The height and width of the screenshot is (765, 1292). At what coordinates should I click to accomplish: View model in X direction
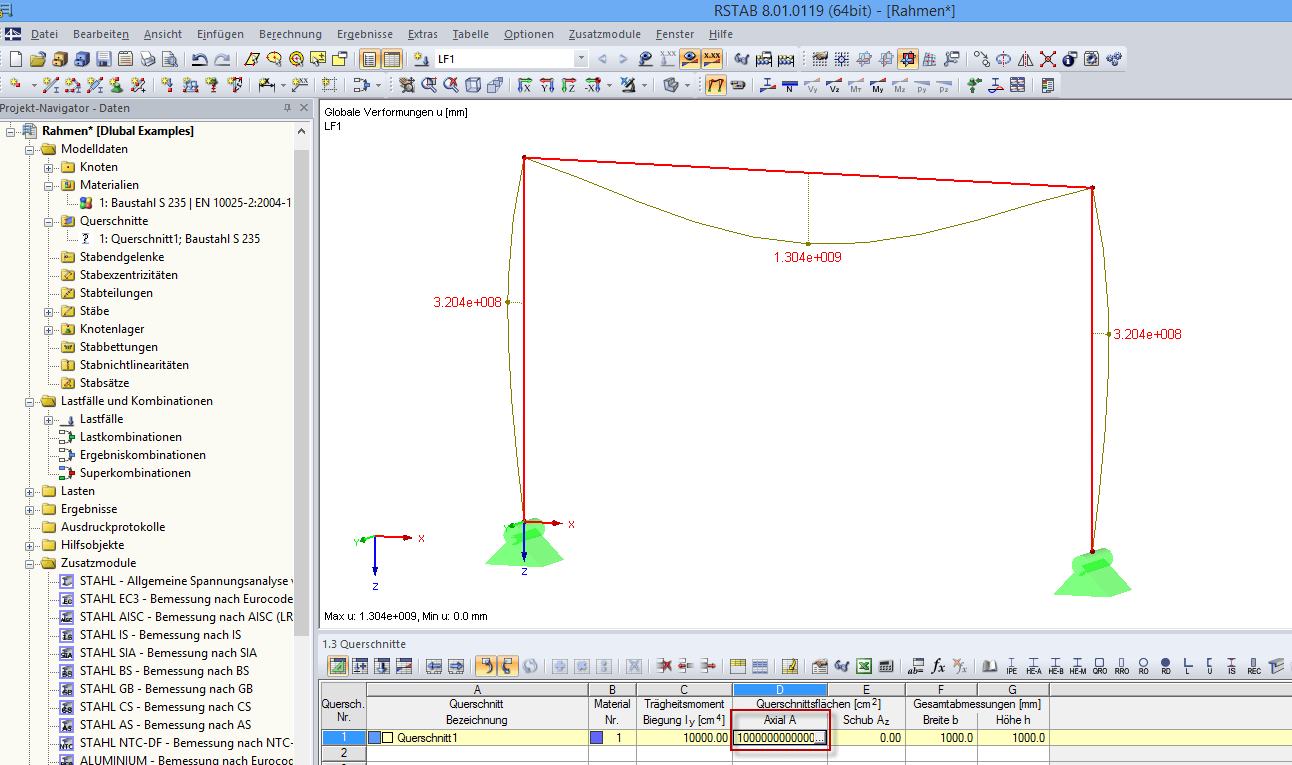(525, 86)
